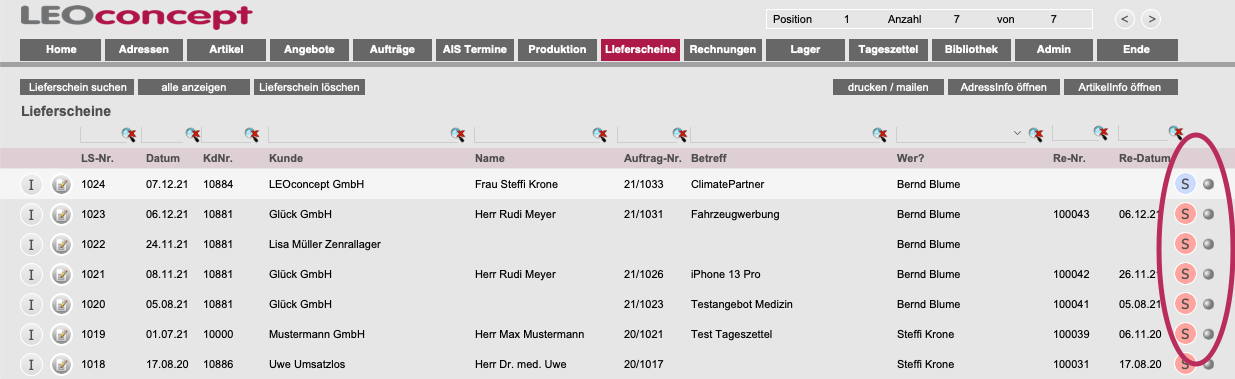The height and width of the screenshot is (379, 1235).
Task: Click red S status icon for 1021
Action: [x=1185, y=274]
